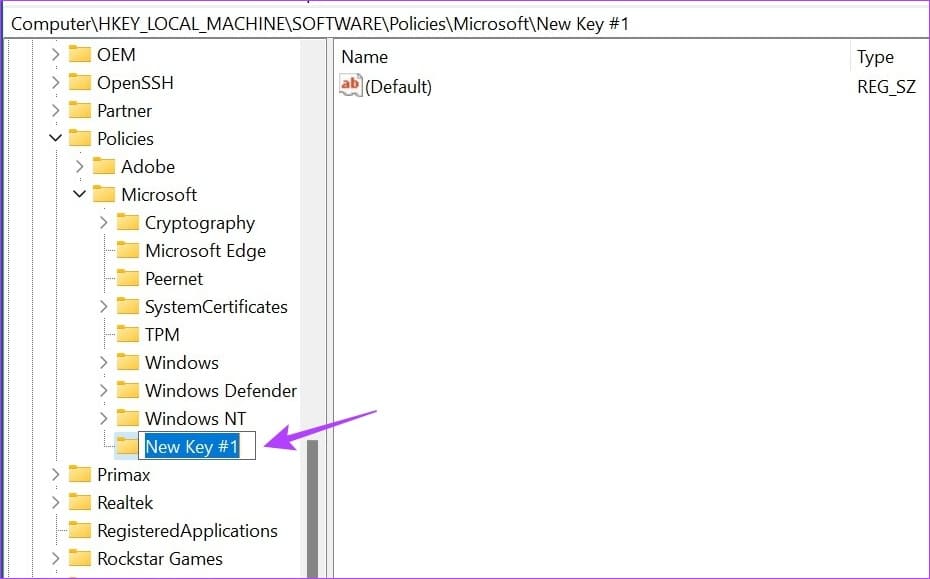Select the RegisteredApplications key label

187,530
